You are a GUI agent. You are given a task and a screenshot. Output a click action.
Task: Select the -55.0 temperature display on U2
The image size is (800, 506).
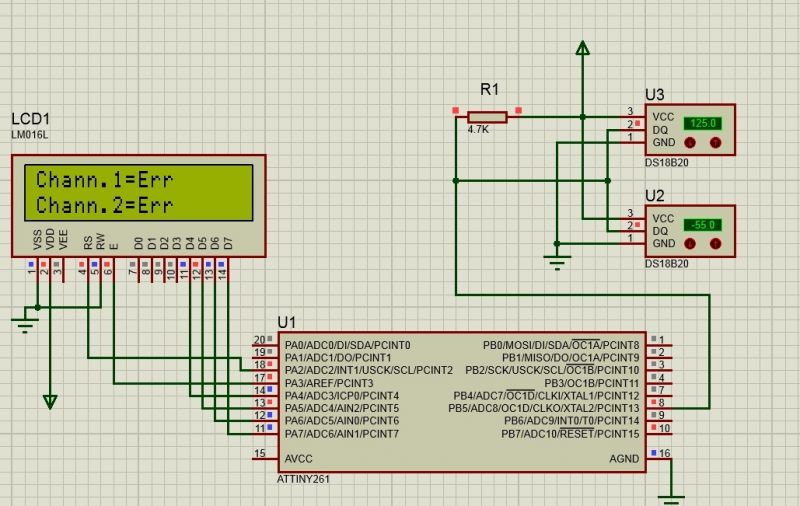tap(701, 224)
